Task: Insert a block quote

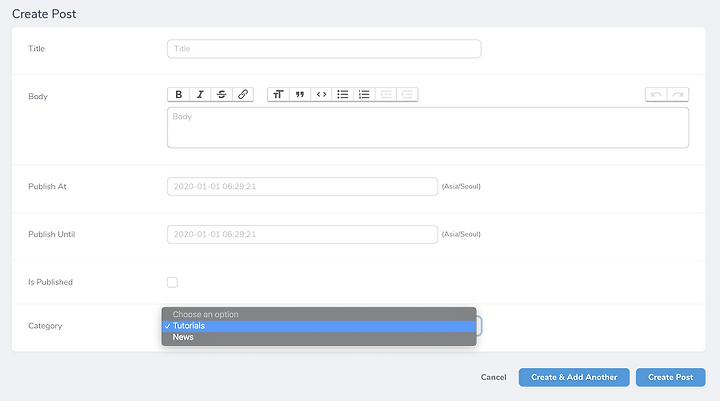Action: click(300, 95)
